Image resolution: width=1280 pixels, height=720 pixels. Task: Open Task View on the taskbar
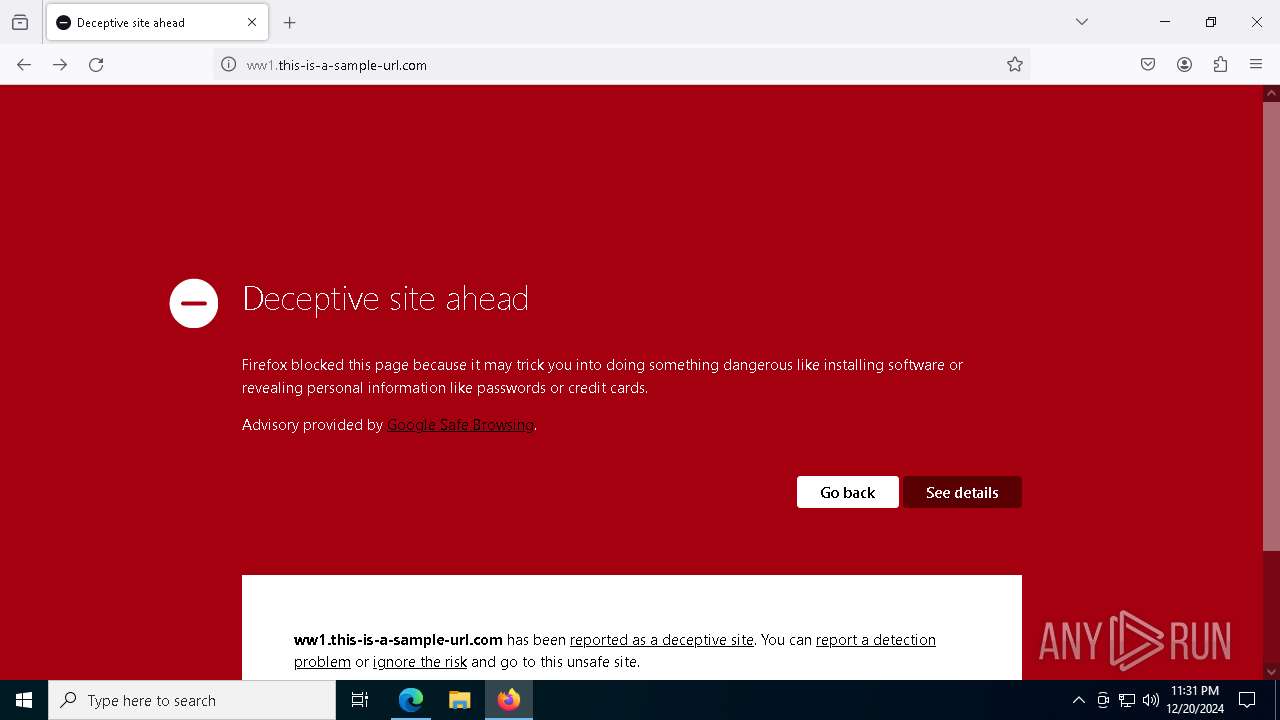point(360,700)
